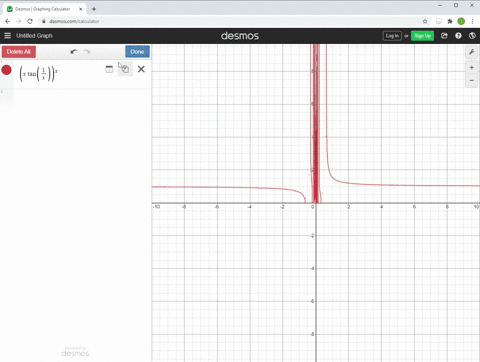Open a new browser tab

click(x=94, y=9)
